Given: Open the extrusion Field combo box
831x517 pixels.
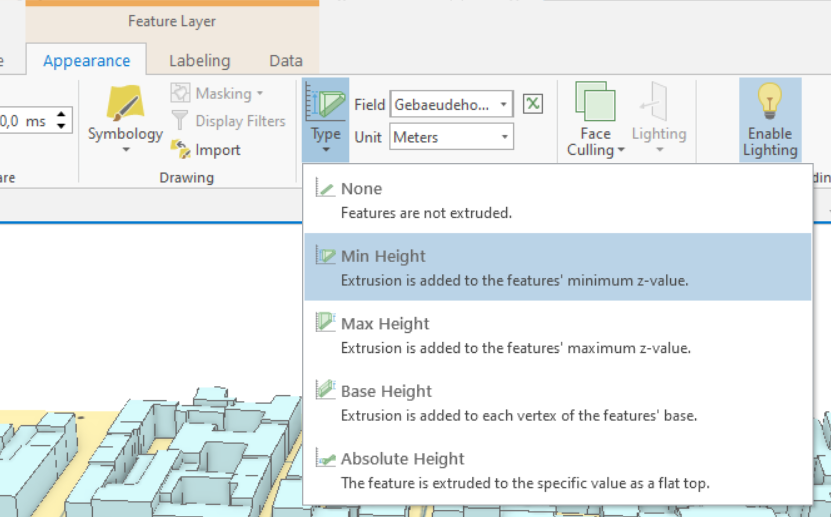Looking at the screenshot, I should click(x=452, y=104).
